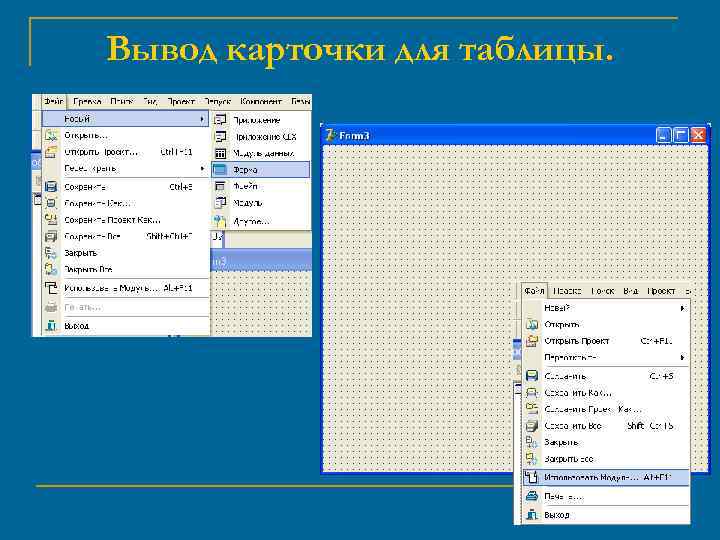Viewport: 720px width, 540px height.
Task: Choose Другое... in the Новый submenu
Action: 261,221
